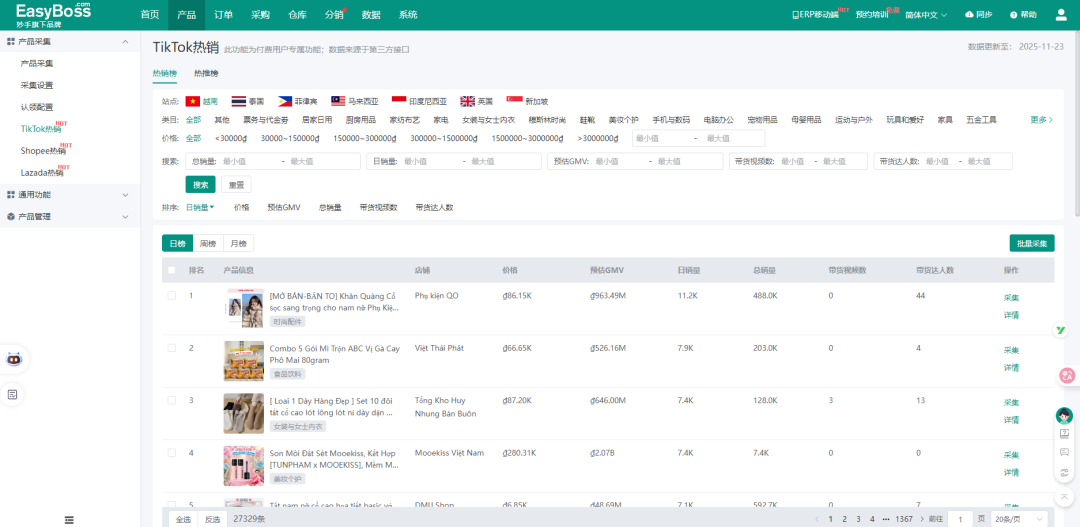1080x527 pixels.
Task: Expand 更多 categories link
Action: click(1041, 120)
